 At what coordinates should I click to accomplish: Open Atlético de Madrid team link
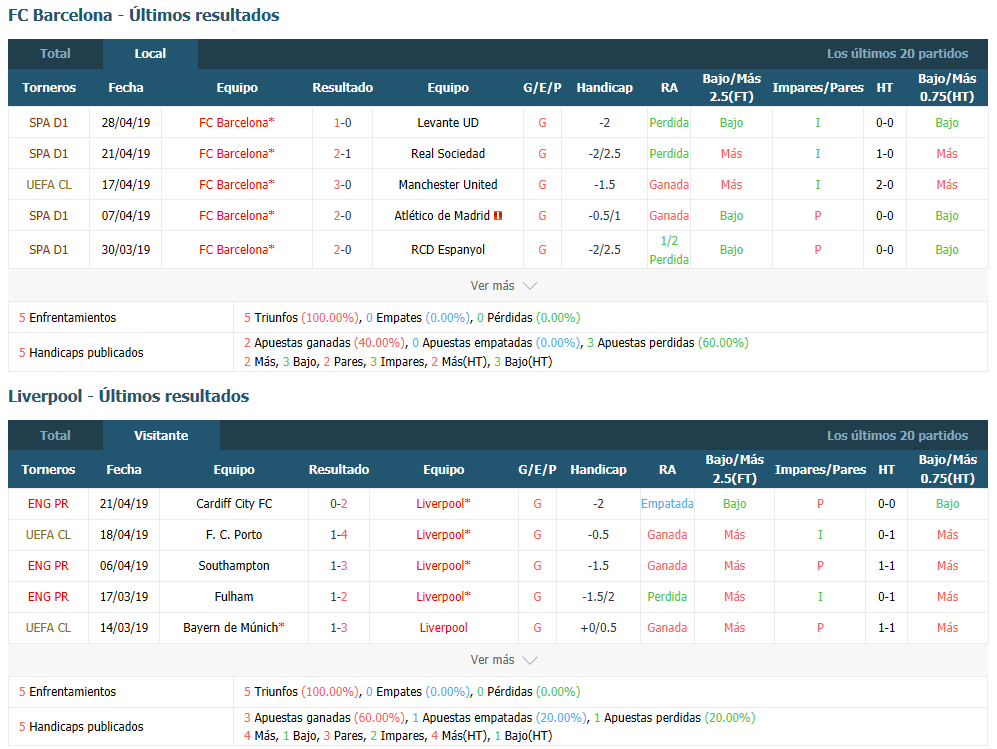click(442, 216)
